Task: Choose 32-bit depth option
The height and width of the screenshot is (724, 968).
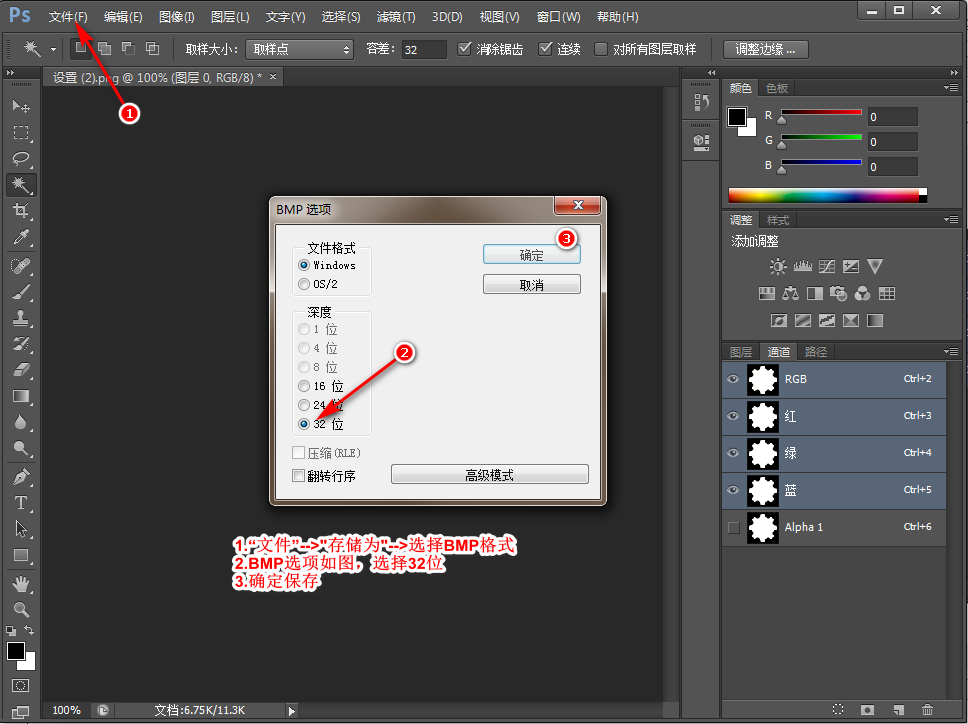Action: coord(304,424)
